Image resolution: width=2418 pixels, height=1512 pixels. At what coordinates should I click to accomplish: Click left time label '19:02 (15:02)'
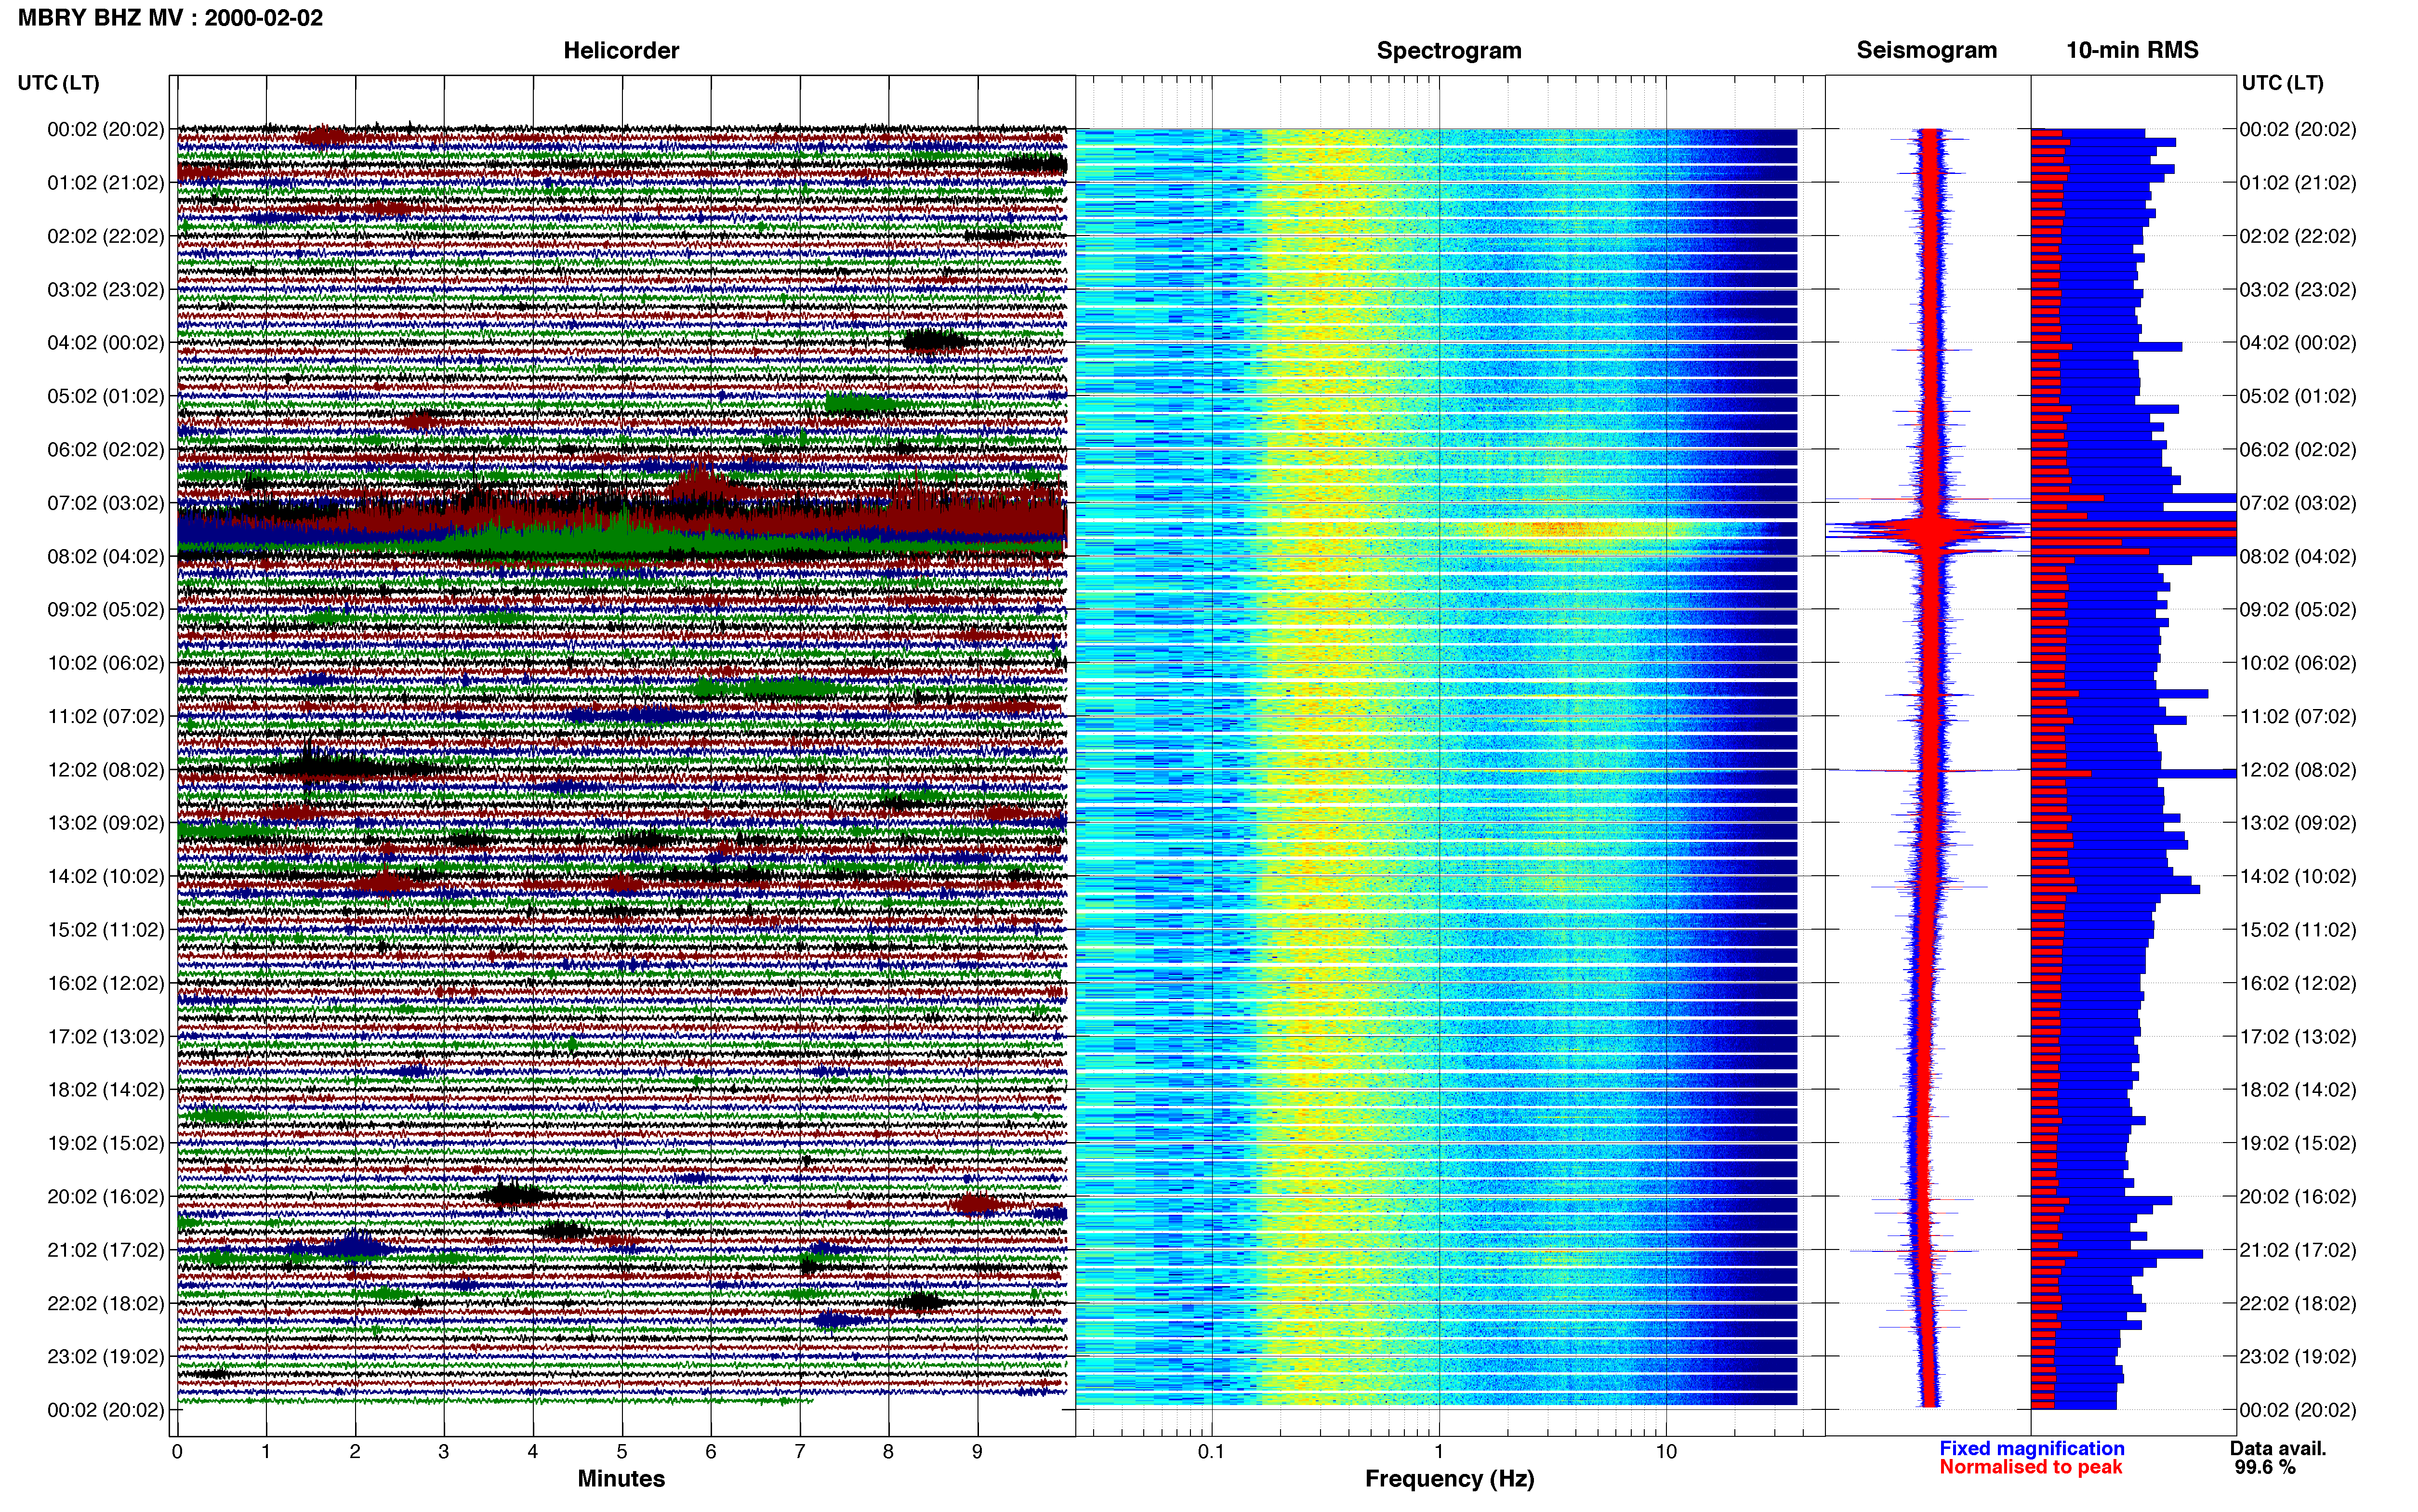click(105, 1143)
